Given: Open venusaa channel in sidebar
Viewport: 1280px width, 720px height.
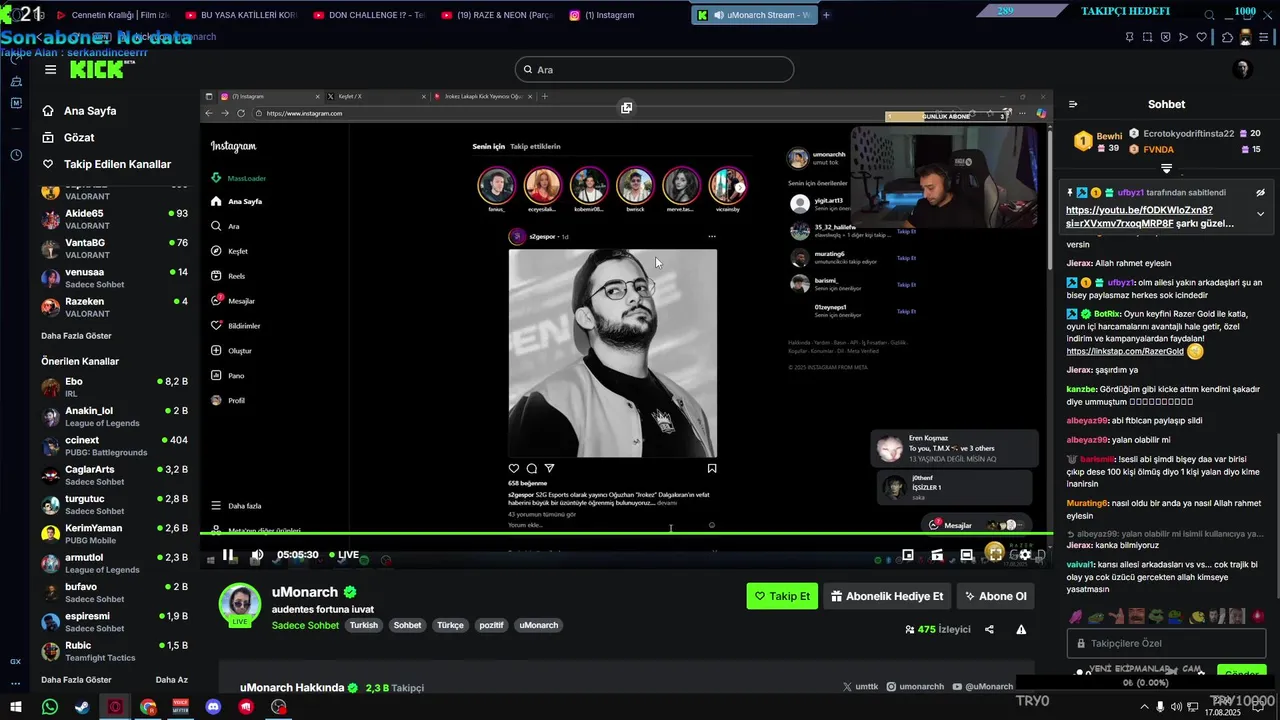Looking at the screenshot, I should [114, 277].
